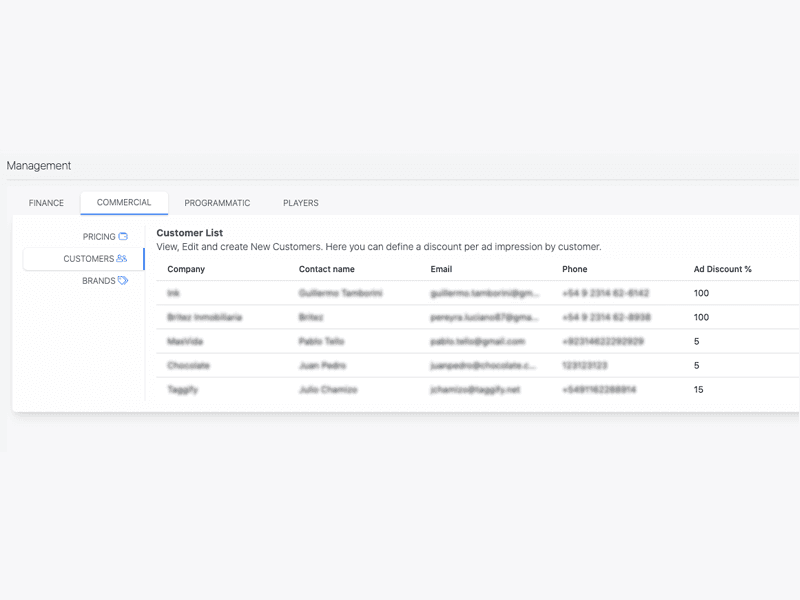Click the Contact name column header
This screenshot has width=800, height=600.
click(x=326, y=269)
